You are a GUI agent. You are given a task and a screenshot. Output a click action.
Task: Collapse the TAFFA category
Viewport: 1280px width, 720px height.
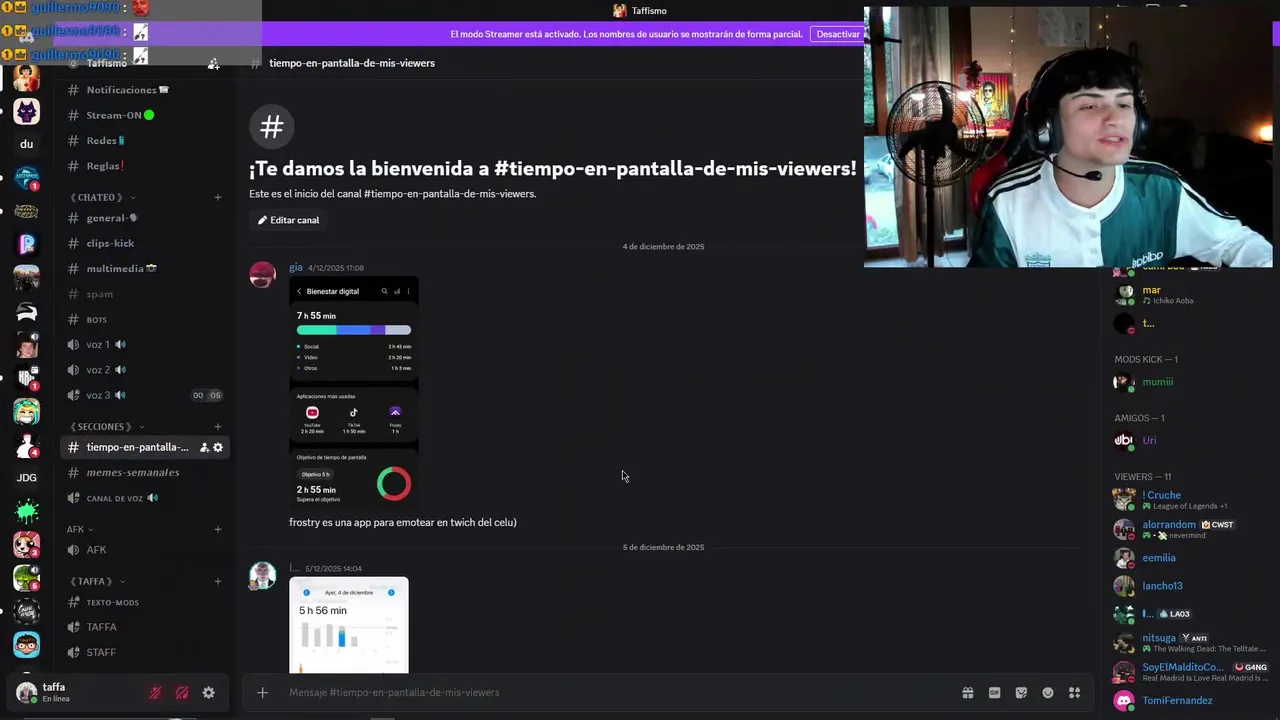point(96,581)
